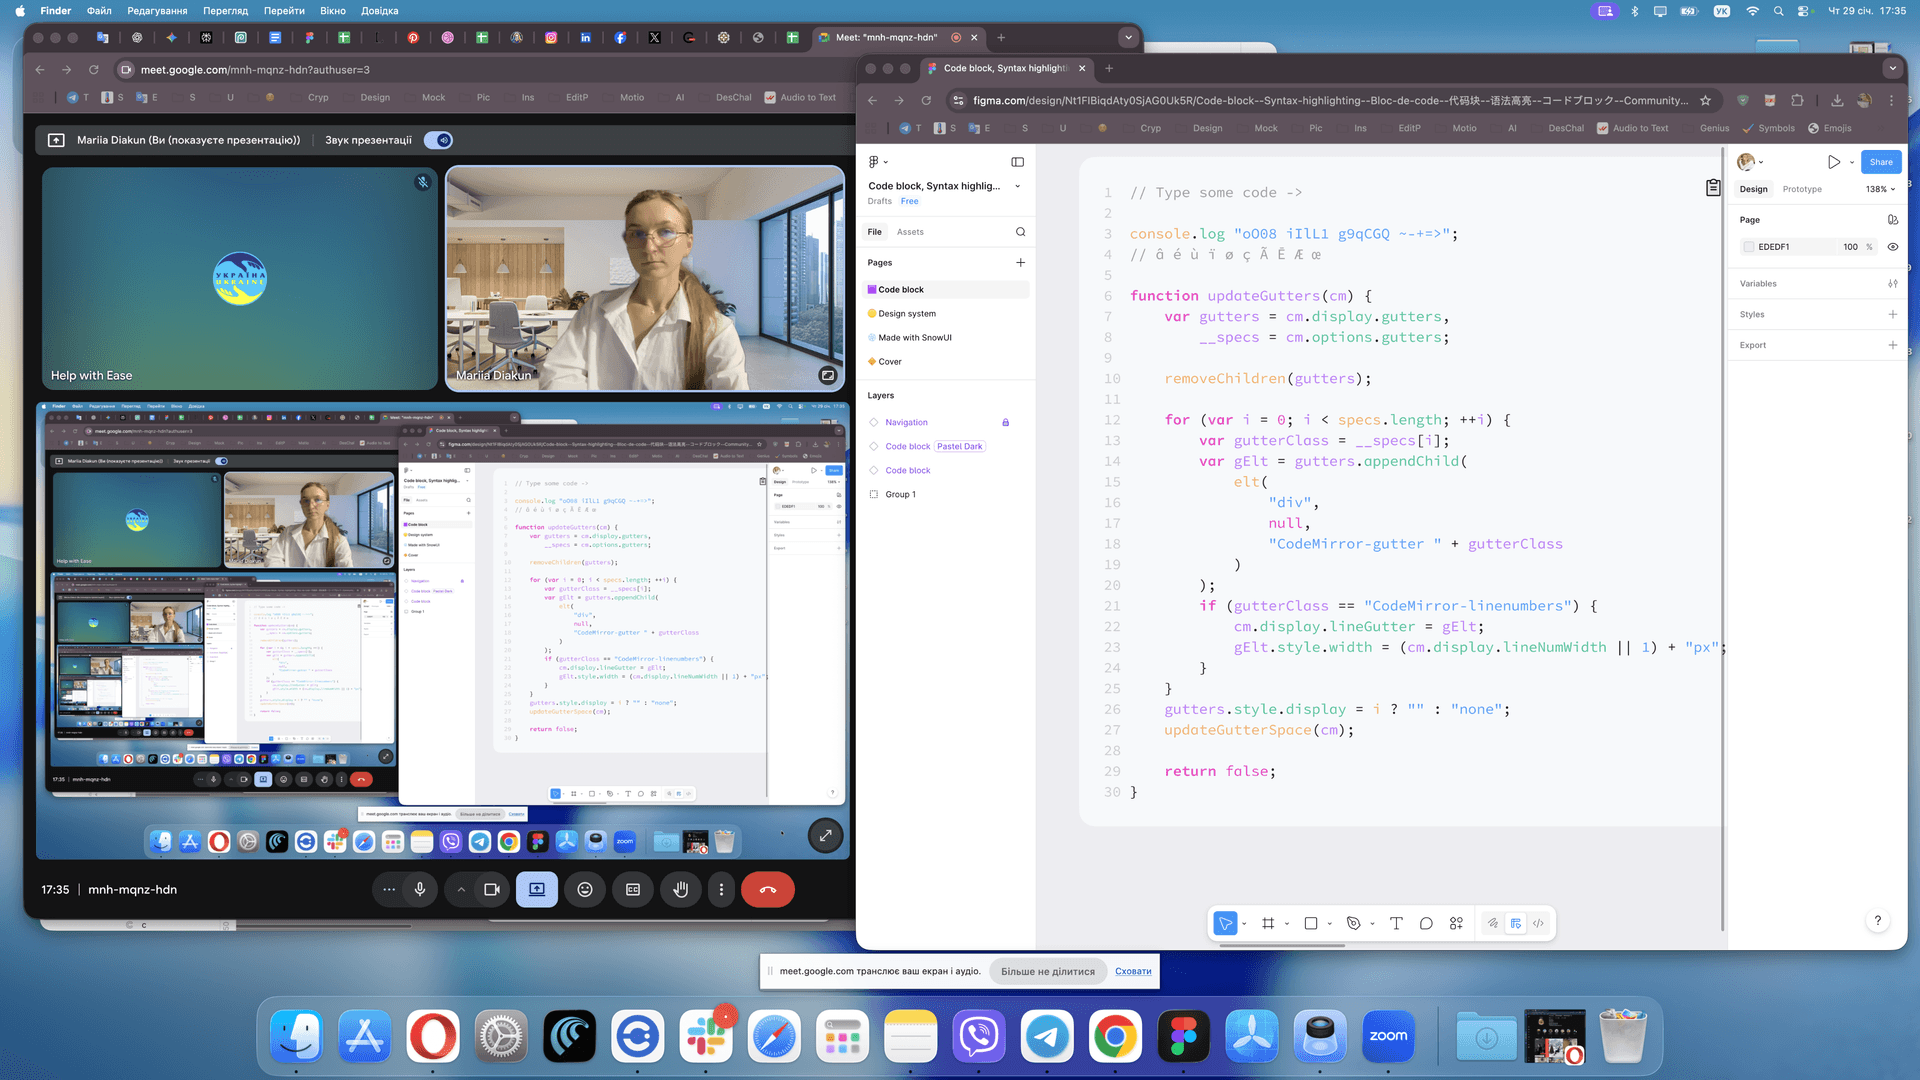This screenshot has width=1920, height=1080.
Task: Raise hand in Google Meet
Action: (x=681, y=889)
